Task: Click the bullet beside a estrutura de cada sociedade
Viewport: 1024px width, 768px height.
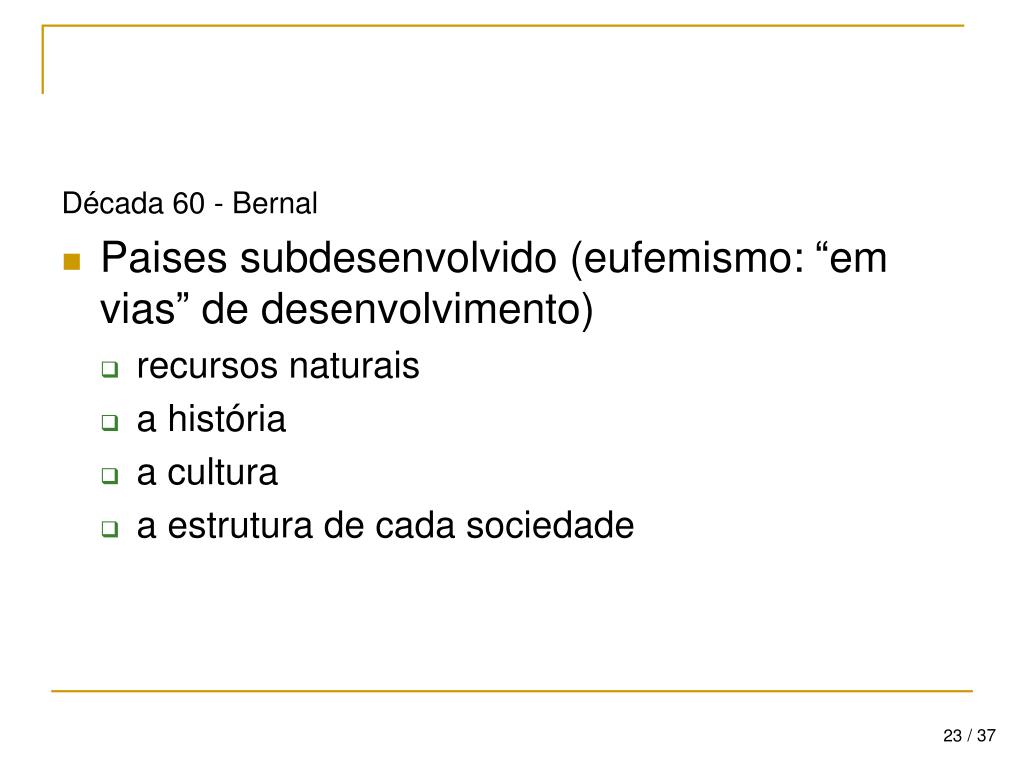Action: 110,528
